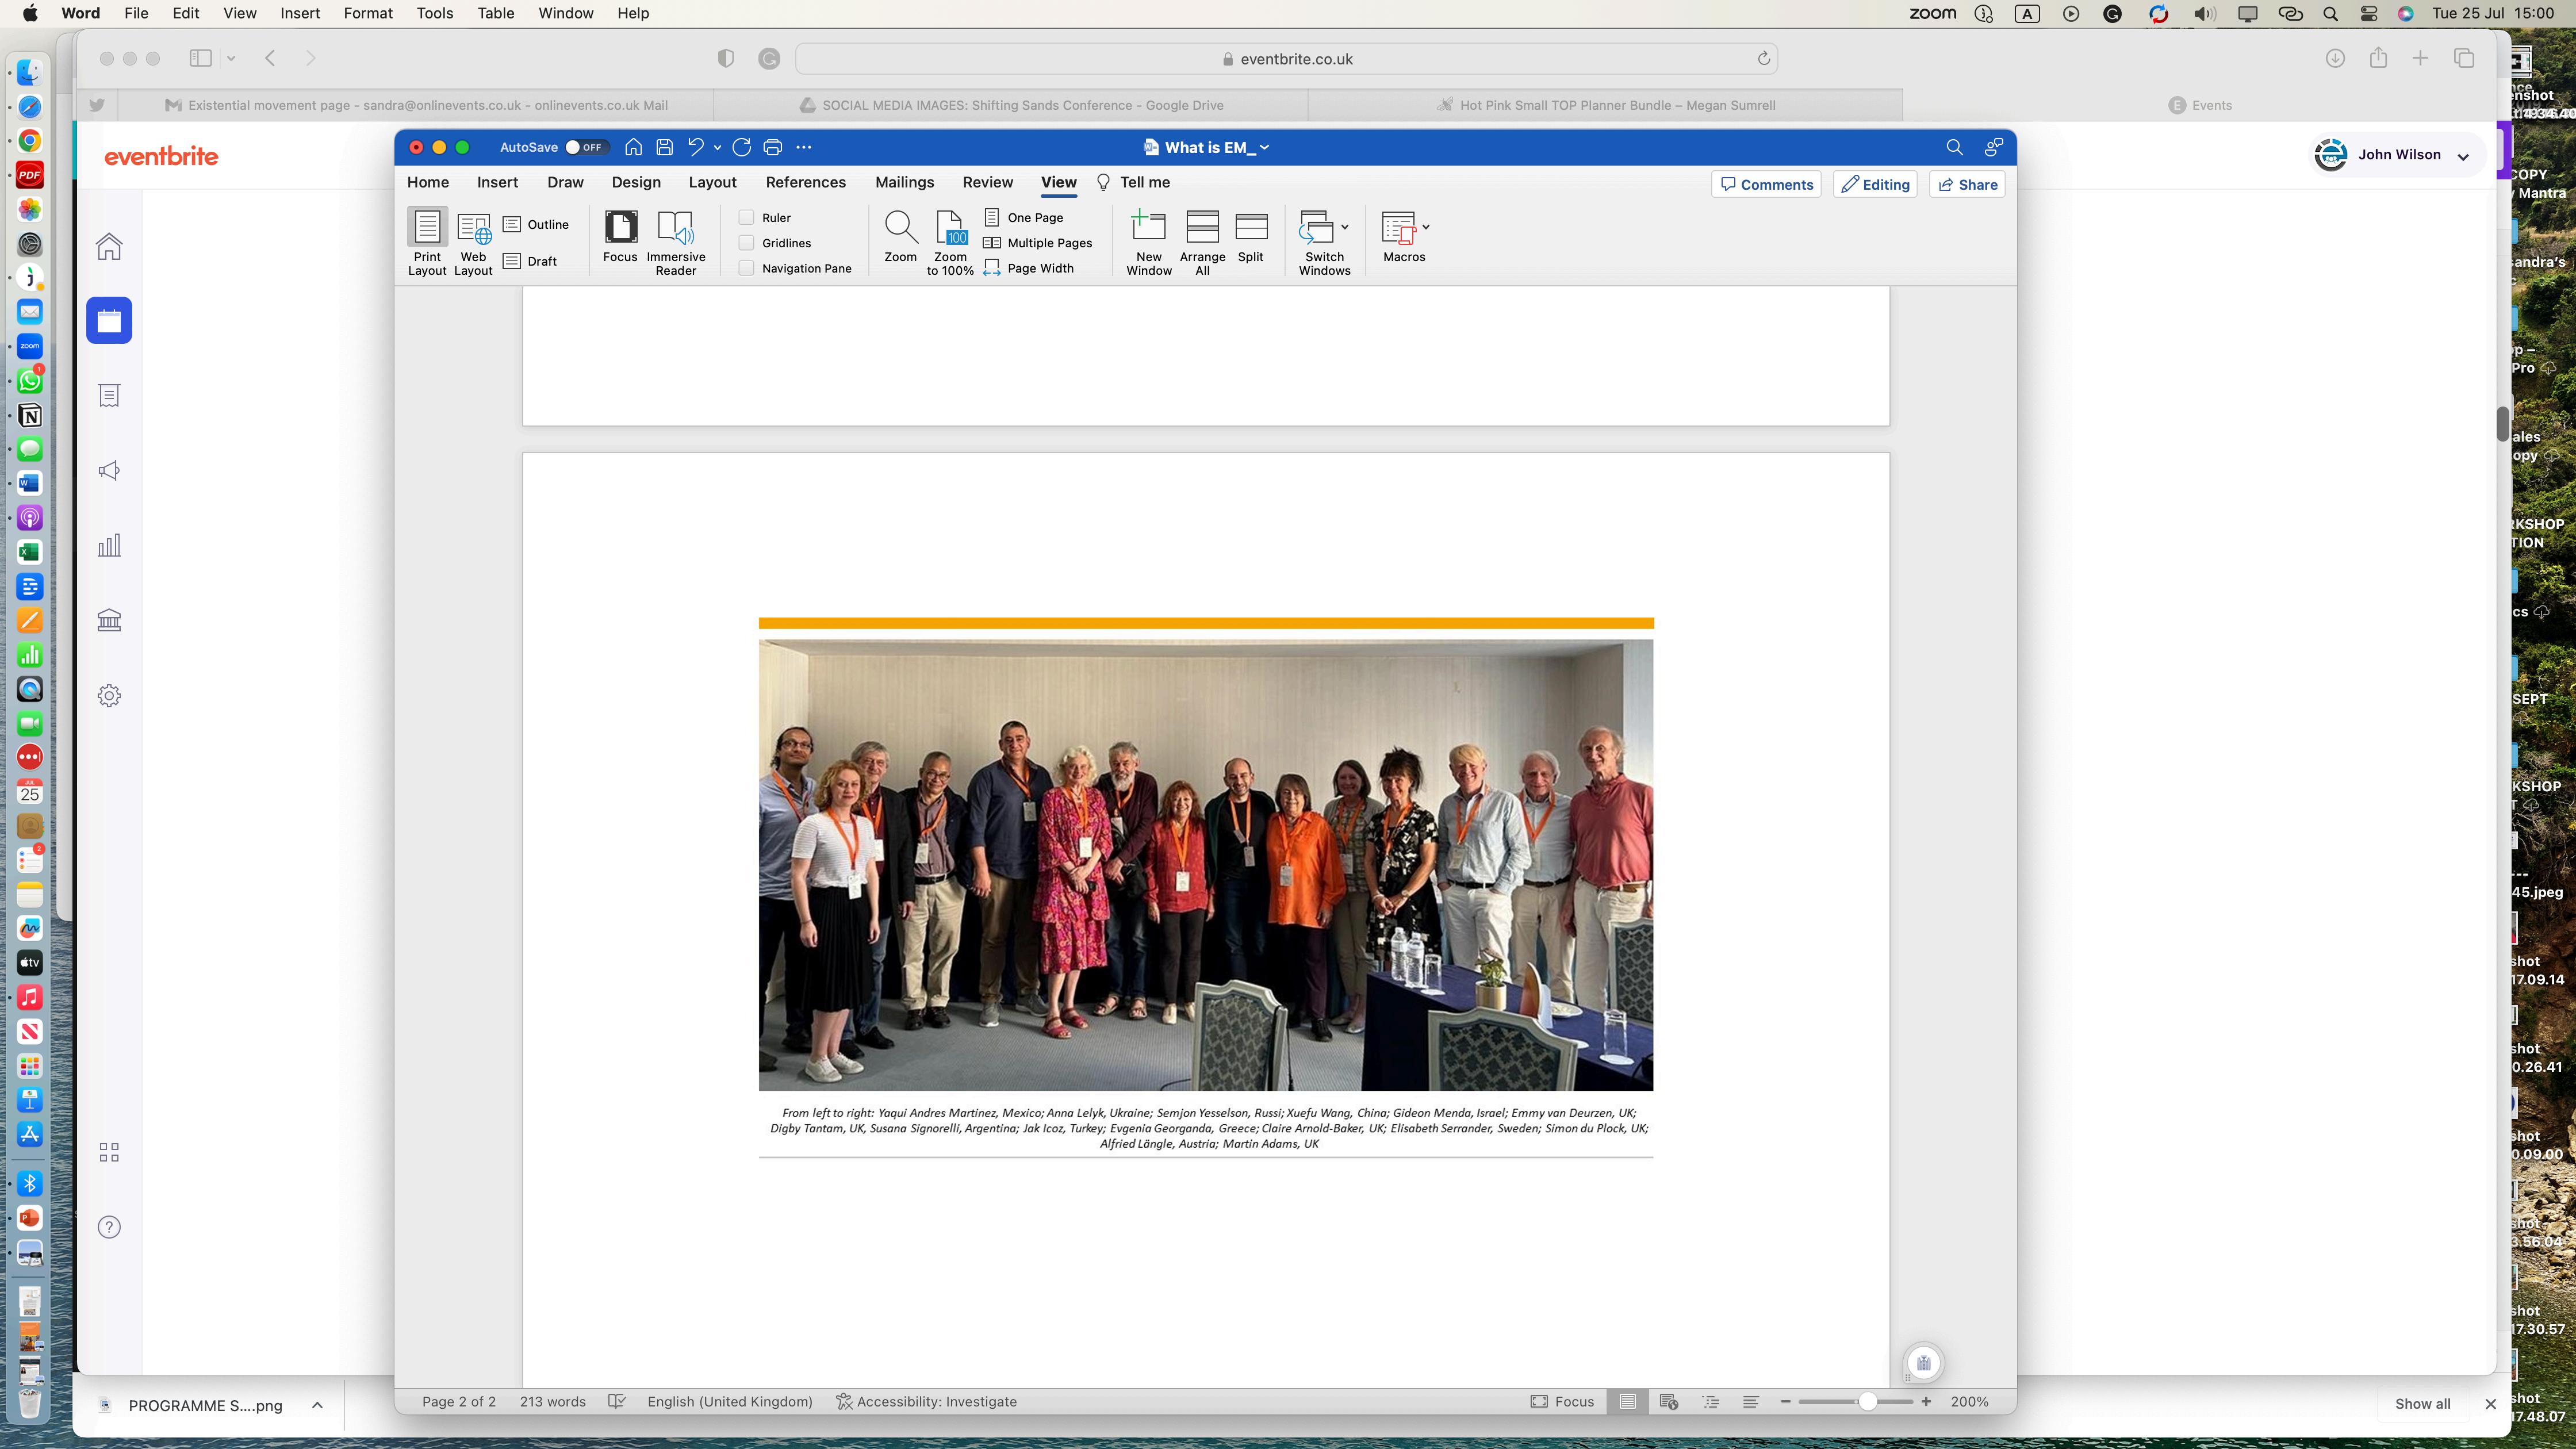Image resolution: width=2576 pixels, height=1449 pixels.
Task: Click the Split window icon
Action: 1250,227
